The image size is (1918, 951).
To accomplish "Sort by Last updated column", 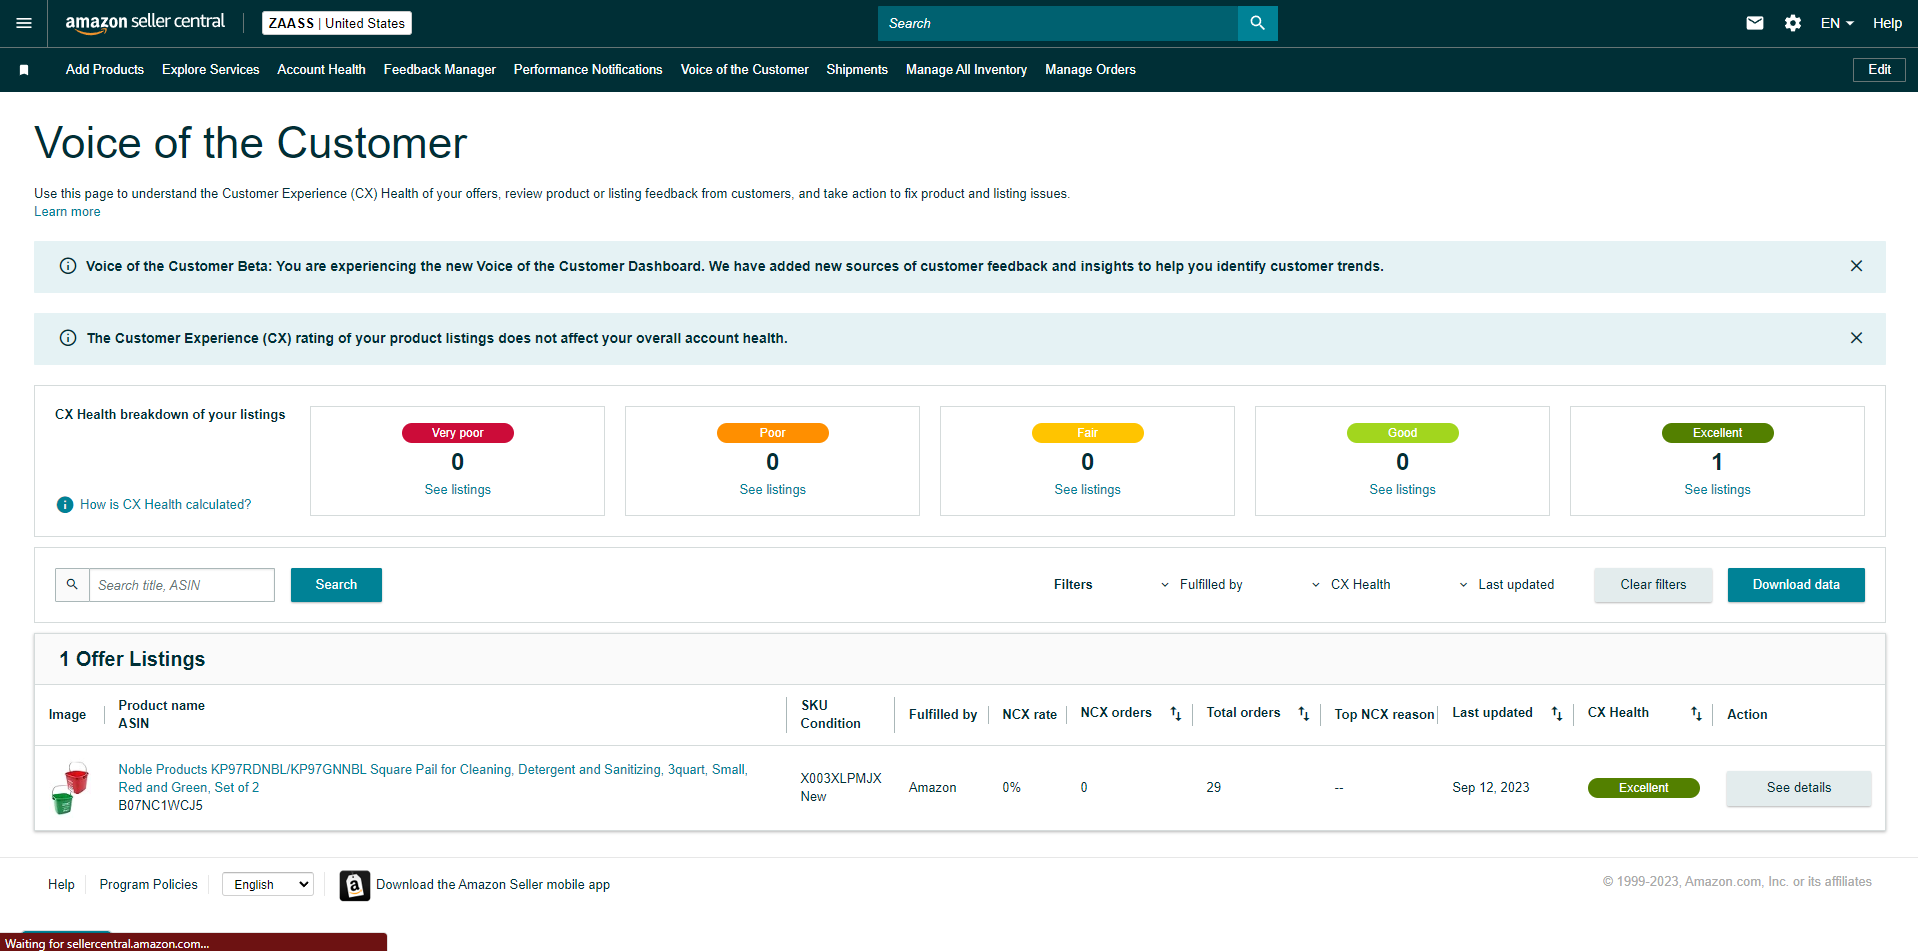I will (x=1557, y=714).
